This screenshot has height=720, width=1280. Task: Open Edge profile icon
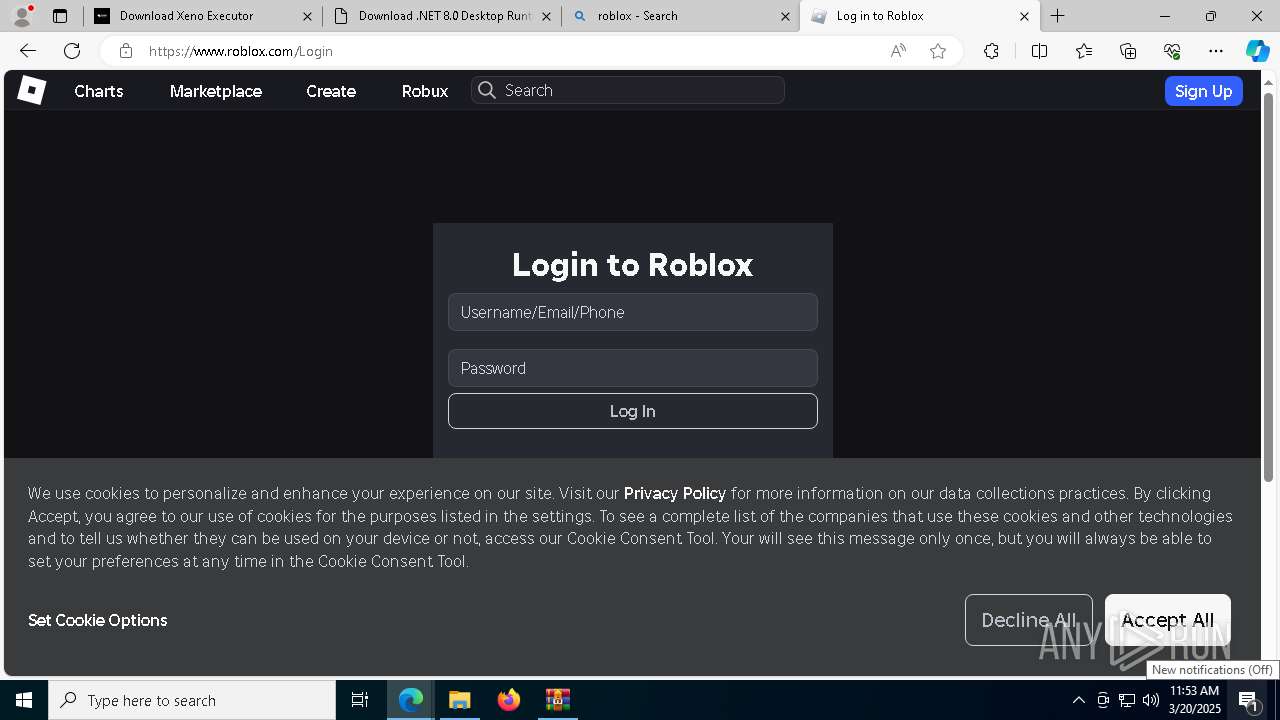coord(22,16)
